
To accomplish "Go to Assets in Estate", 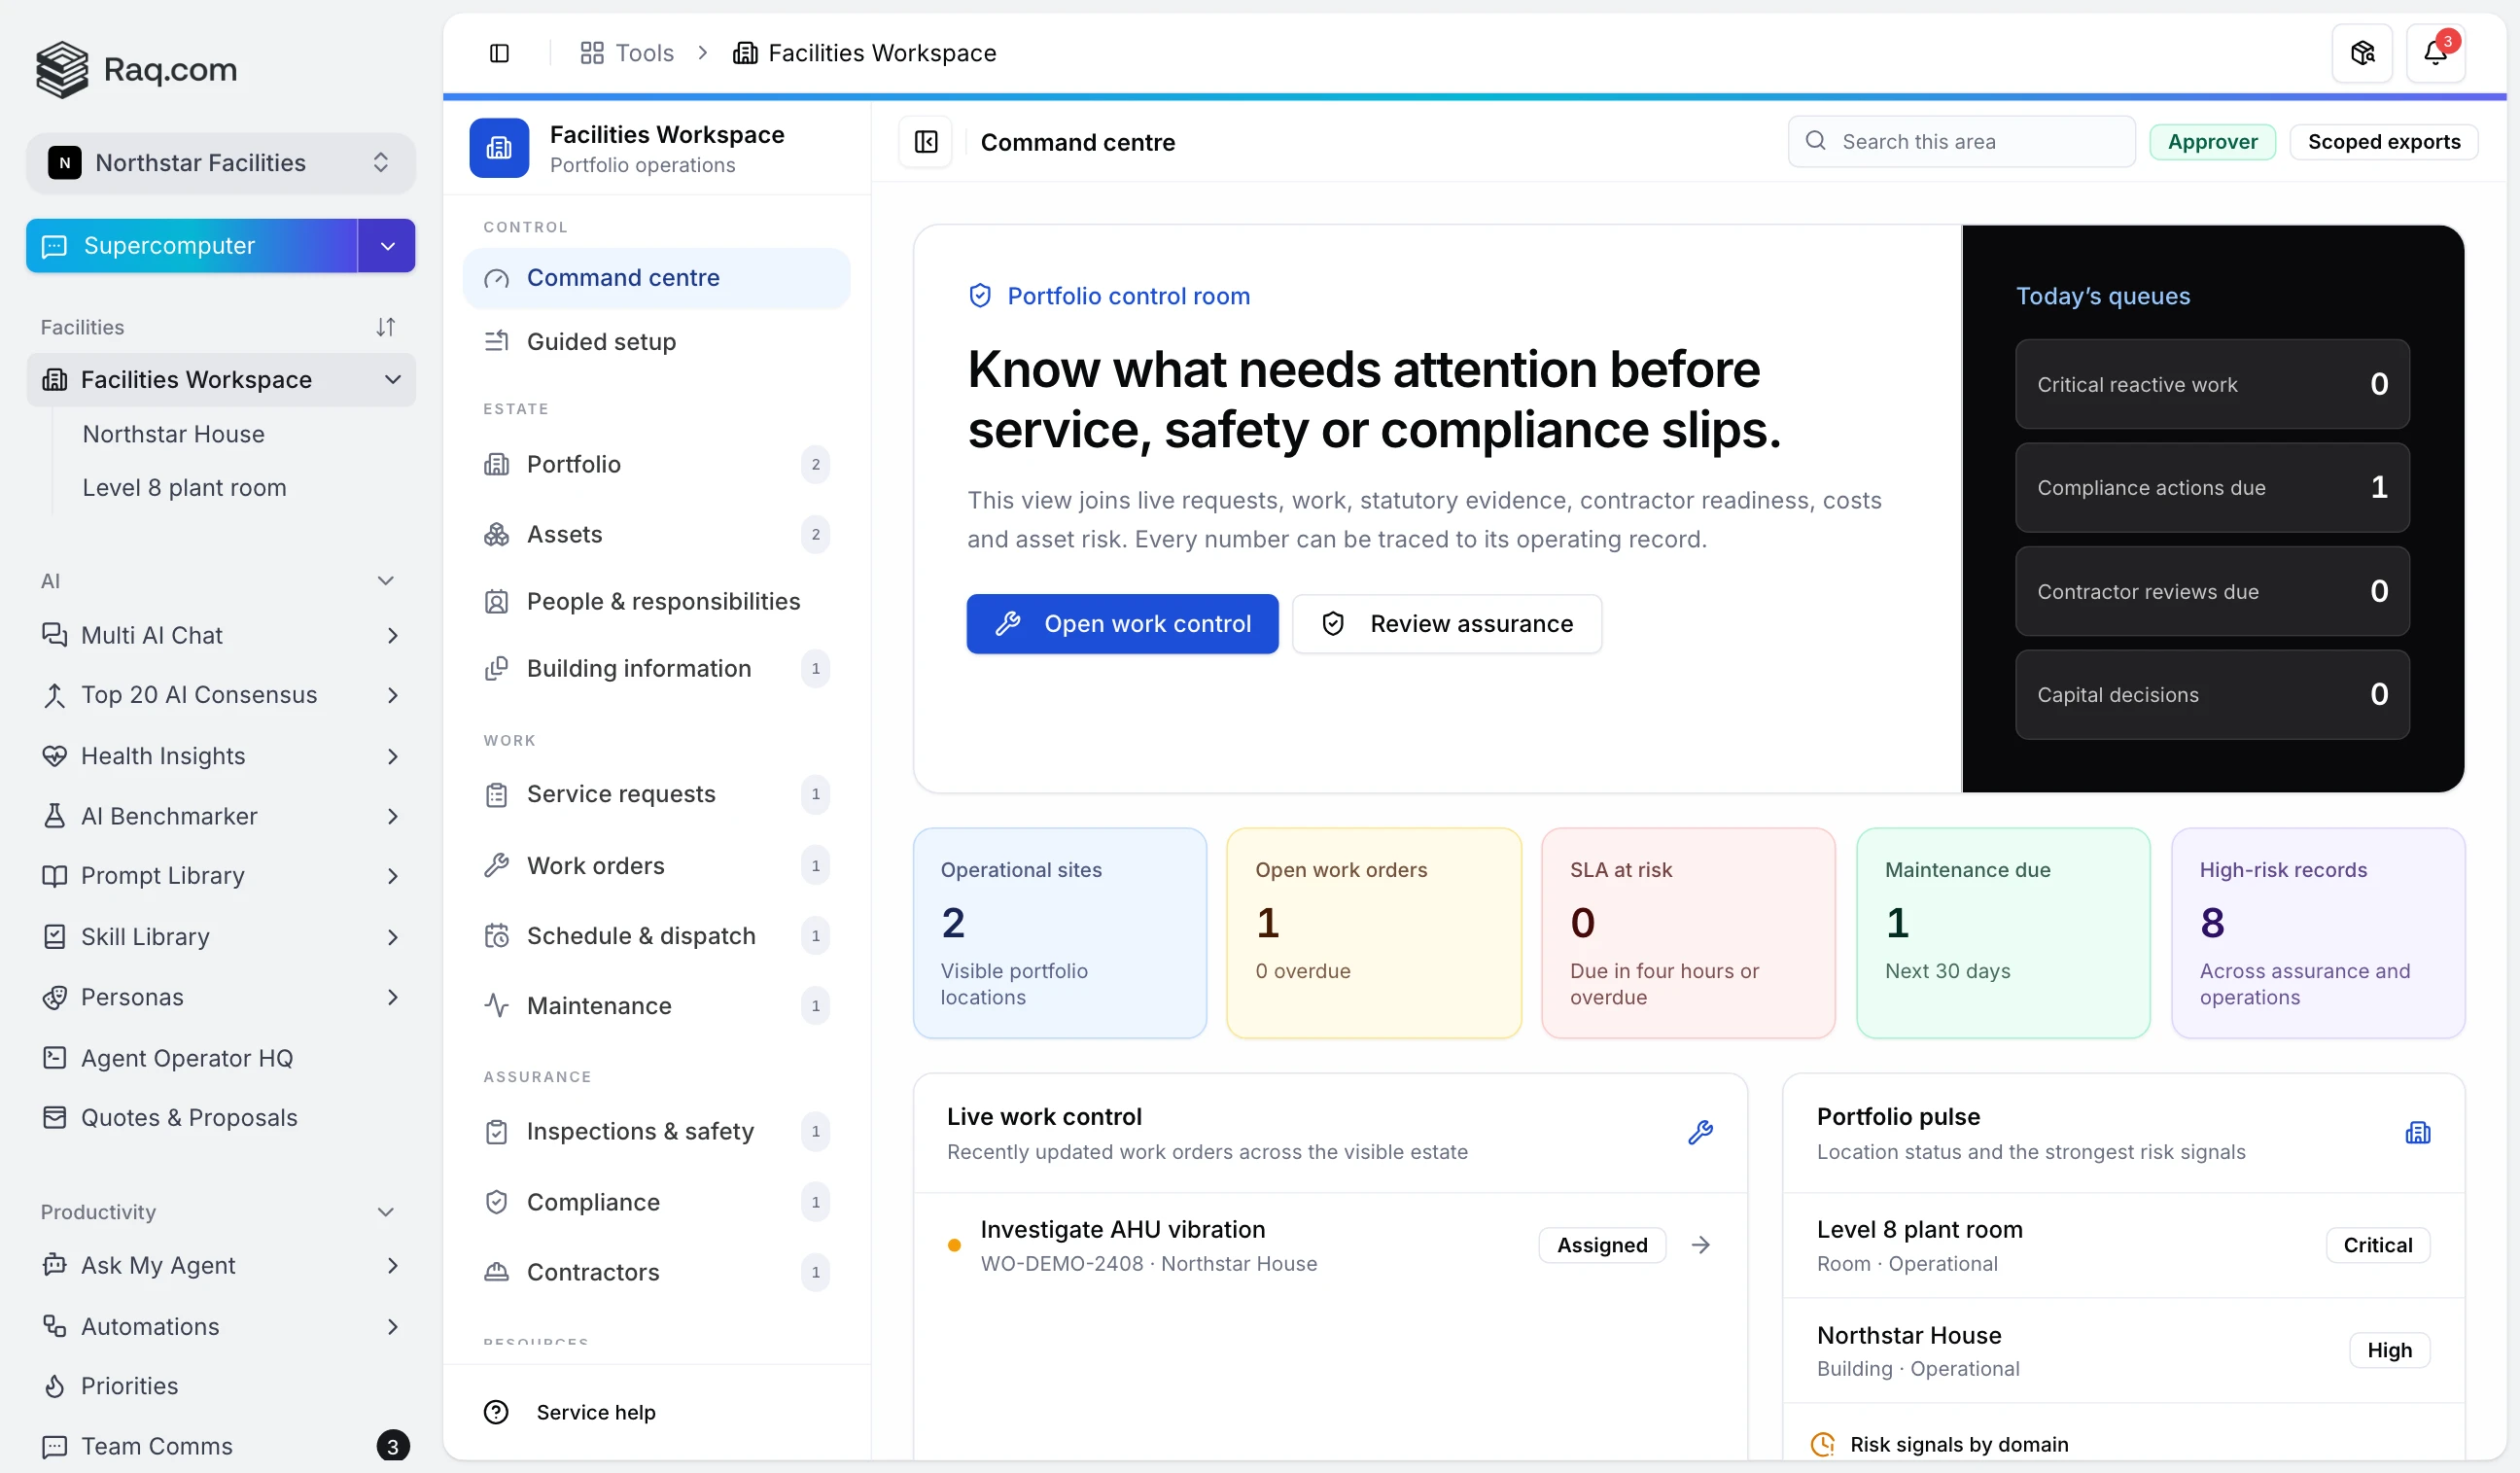I will click(x=656, y=534).
